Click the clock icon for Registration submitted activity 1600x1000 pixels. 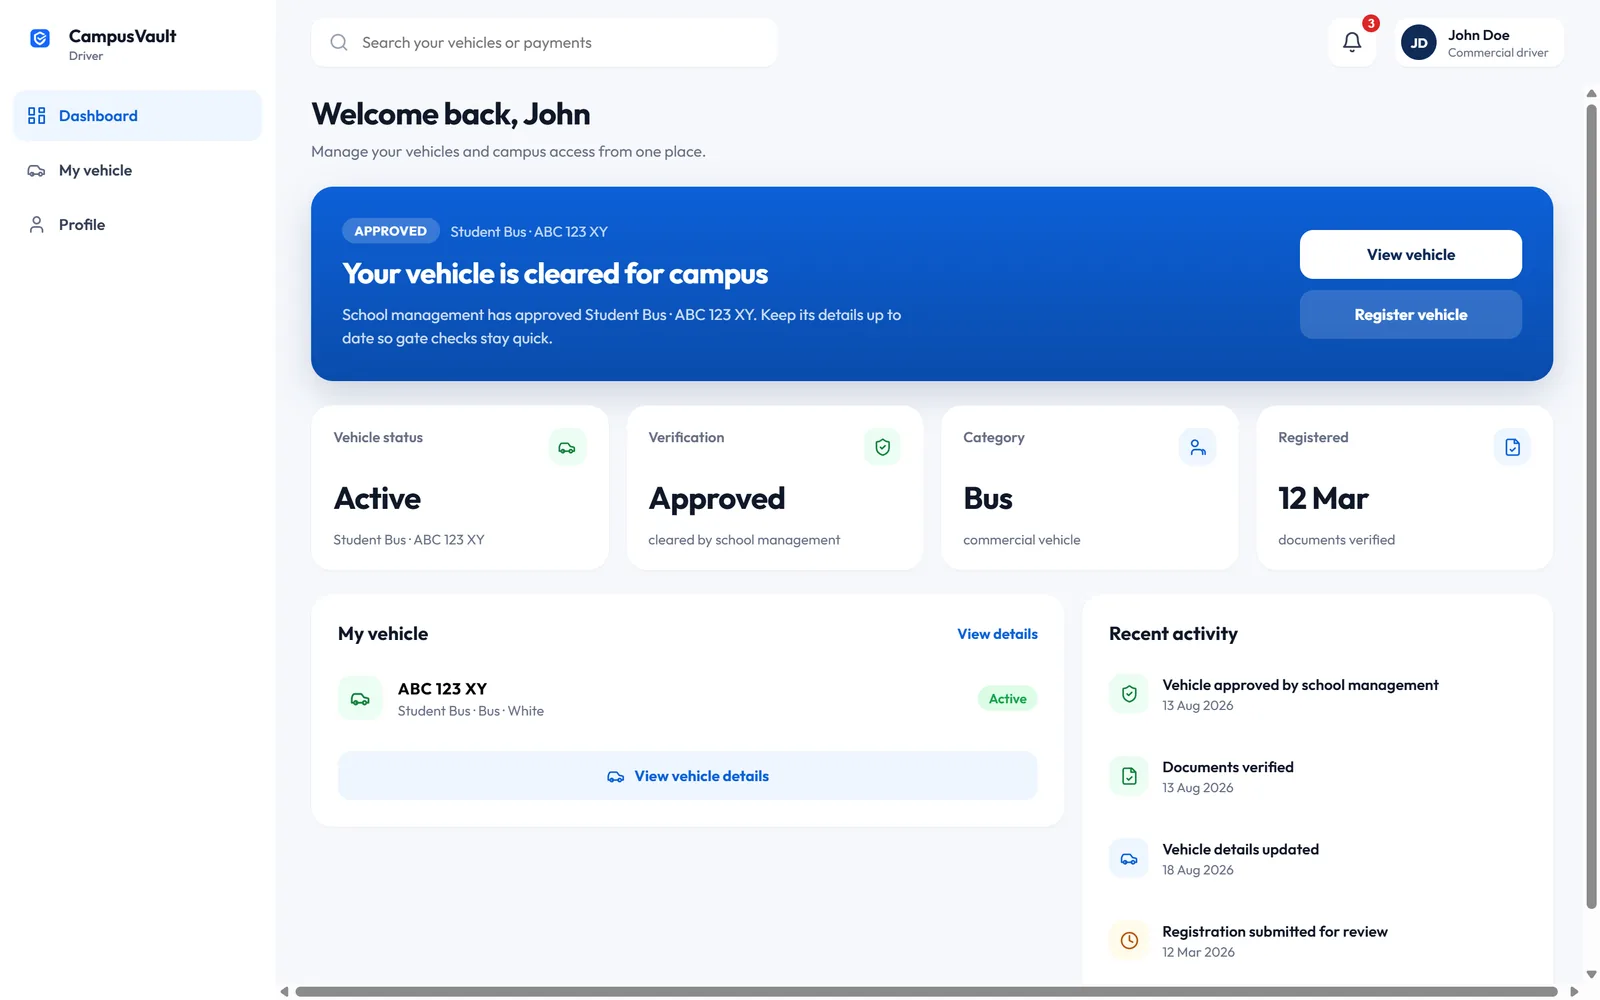point(1129,940)
